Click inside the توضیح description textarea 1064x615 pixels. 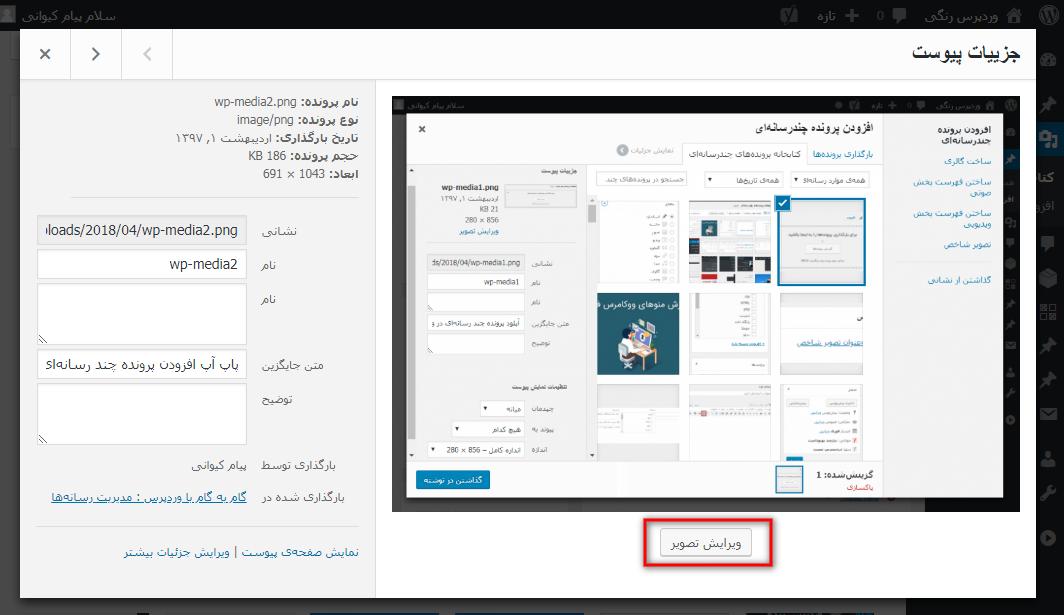141,414
